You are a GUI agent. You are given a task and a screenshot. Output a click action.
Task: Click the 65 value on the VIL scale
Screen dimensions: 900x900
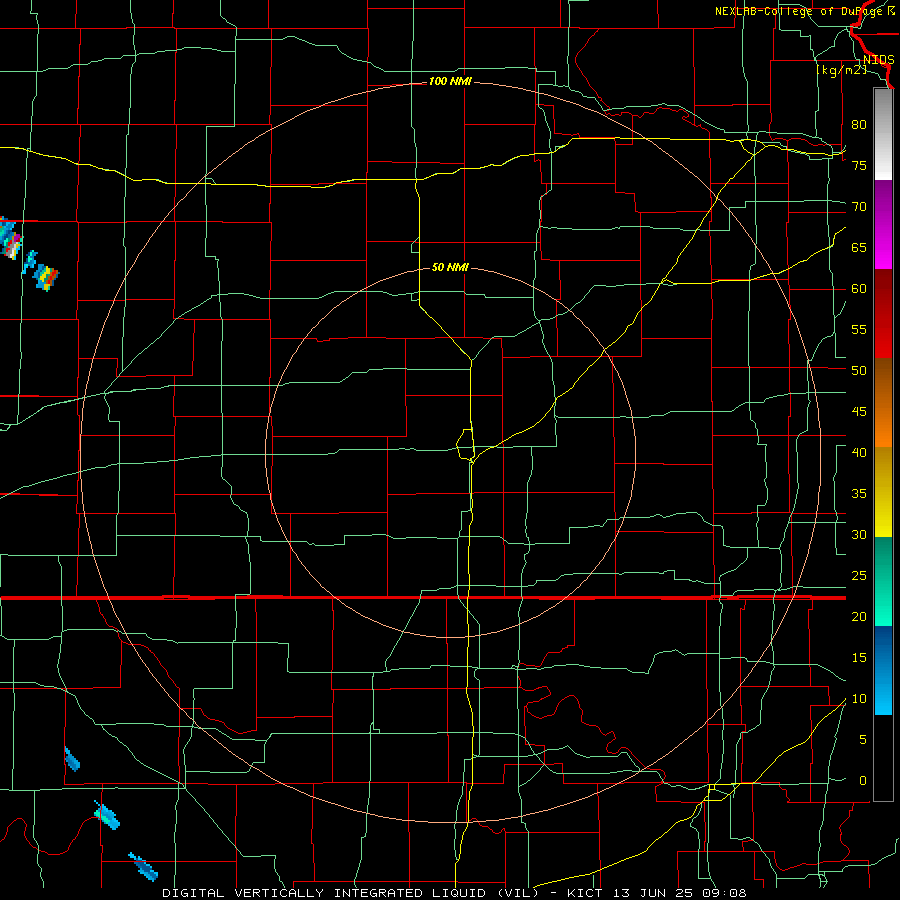pyautogui.click(x=859, y=247)
